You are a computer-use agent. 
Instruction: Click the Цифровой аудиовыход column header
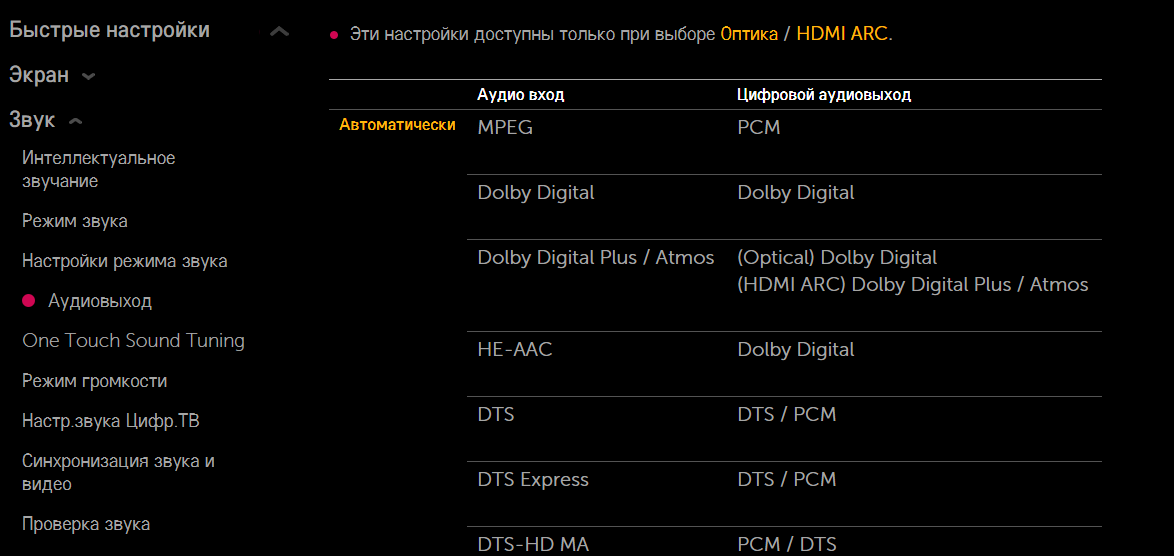click(824, 95)
